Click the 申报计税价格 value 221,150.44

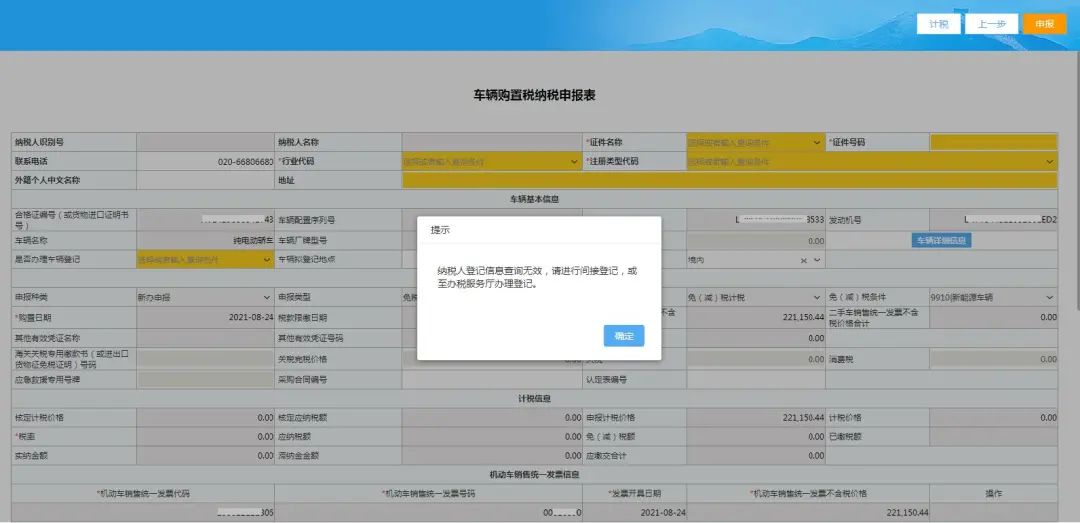click(756, 418)
